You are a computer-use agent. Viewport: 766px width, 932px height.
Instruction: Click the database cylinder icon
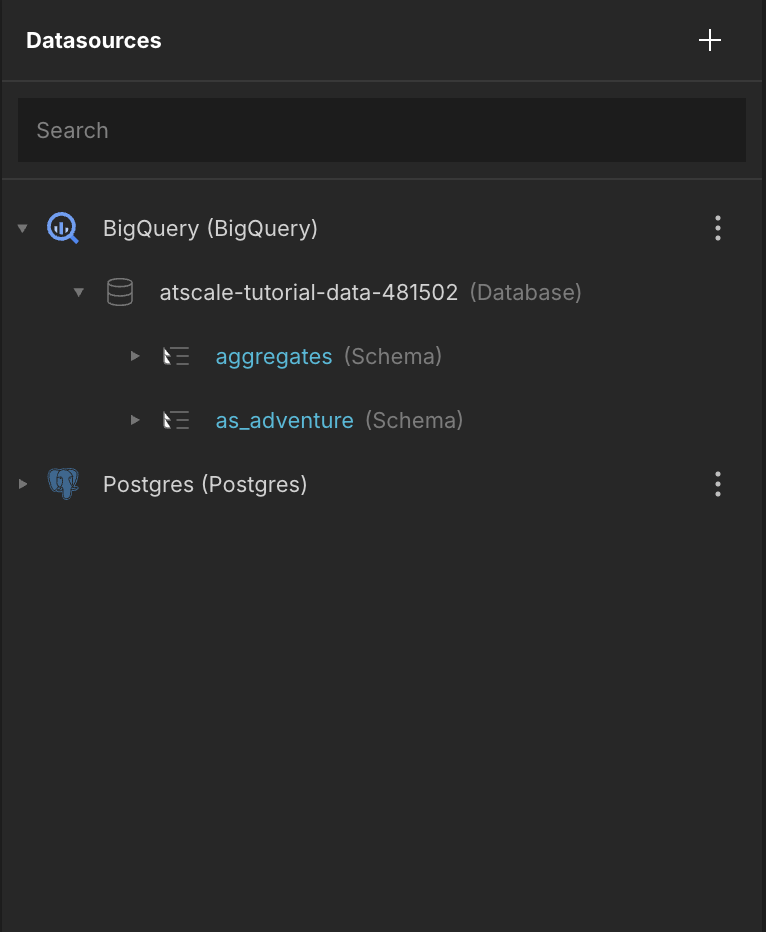click(120, 292)
